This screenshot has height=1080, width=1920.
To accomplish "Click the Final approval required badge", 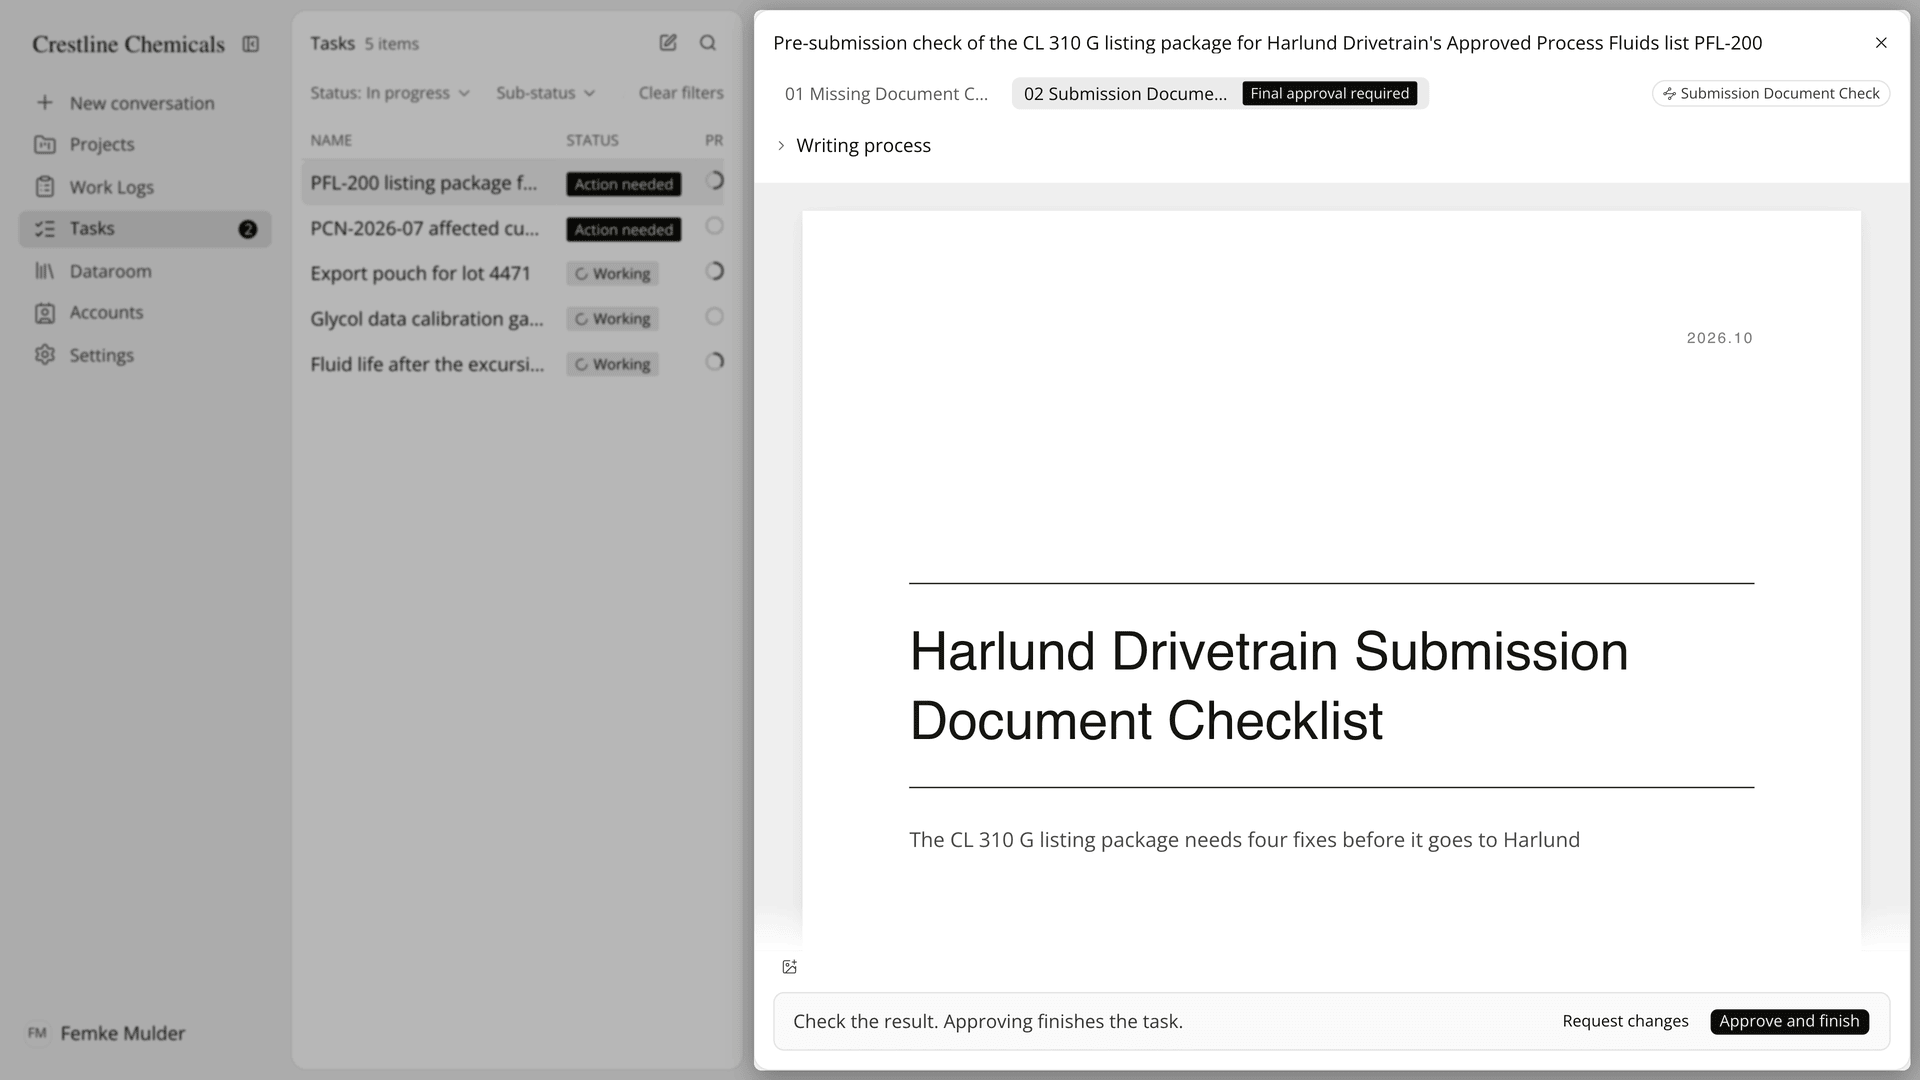I will click(x=1329, y=93).
